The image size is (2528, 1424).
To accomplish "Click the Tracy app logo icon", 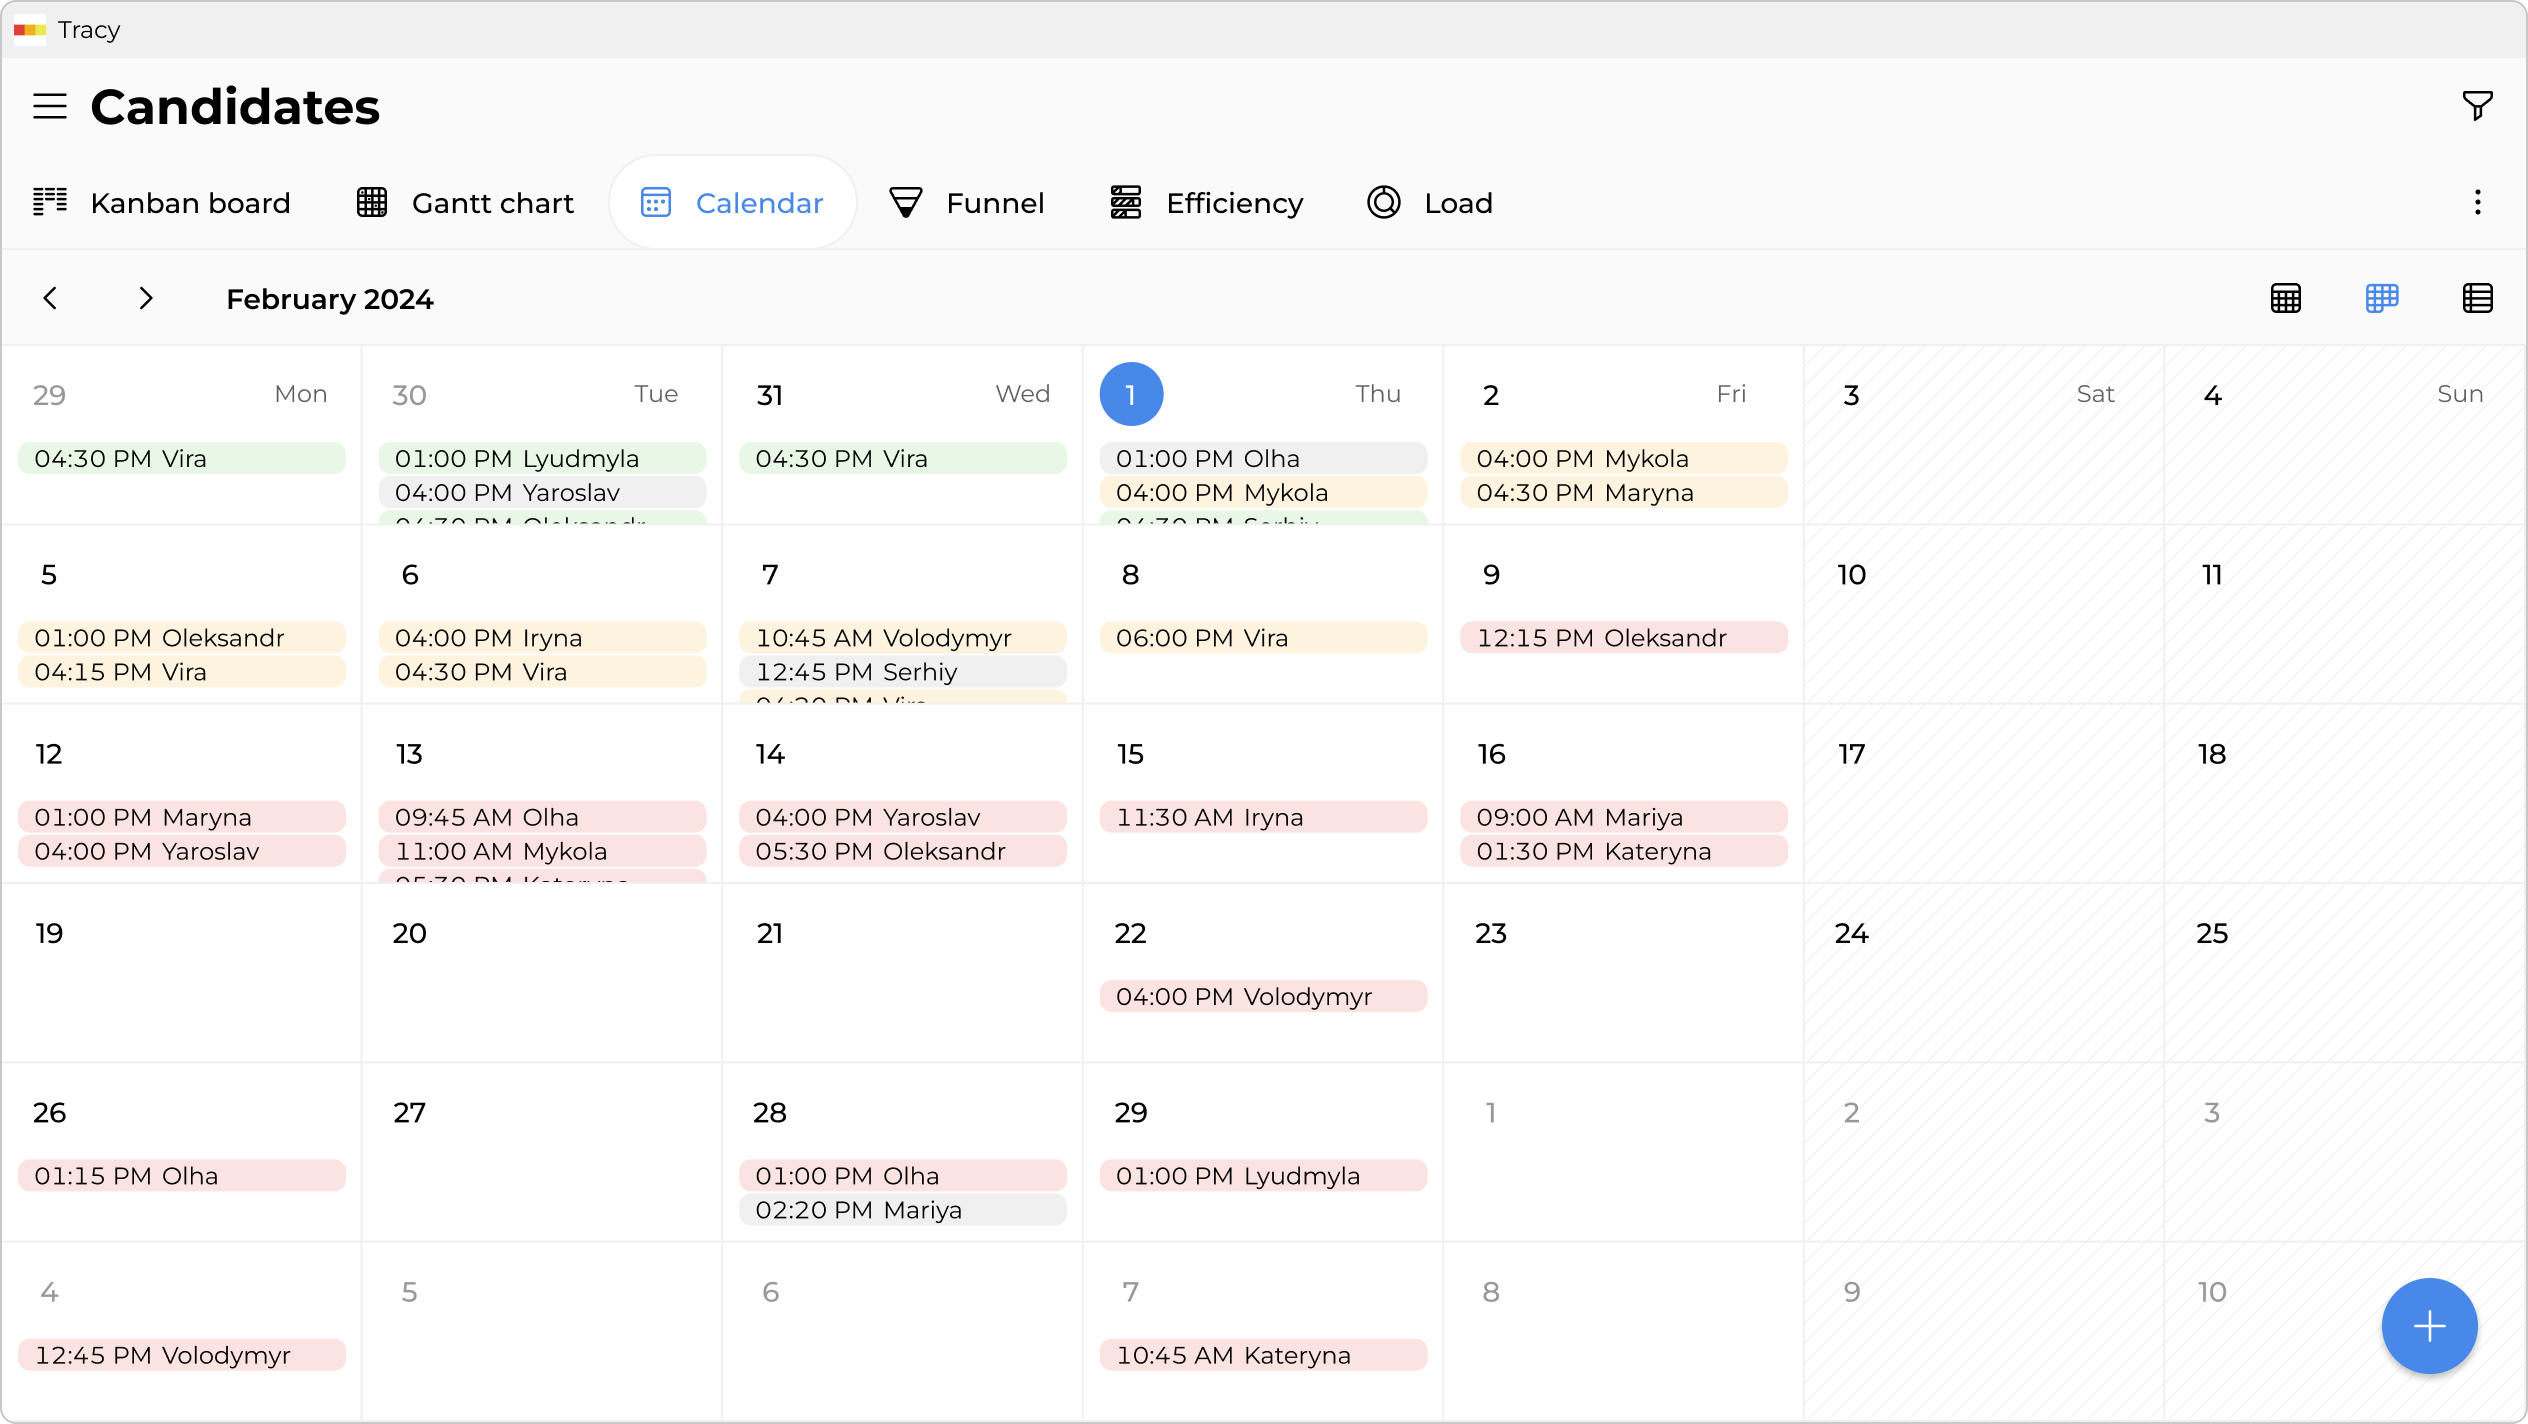I will tap(30, 30).
